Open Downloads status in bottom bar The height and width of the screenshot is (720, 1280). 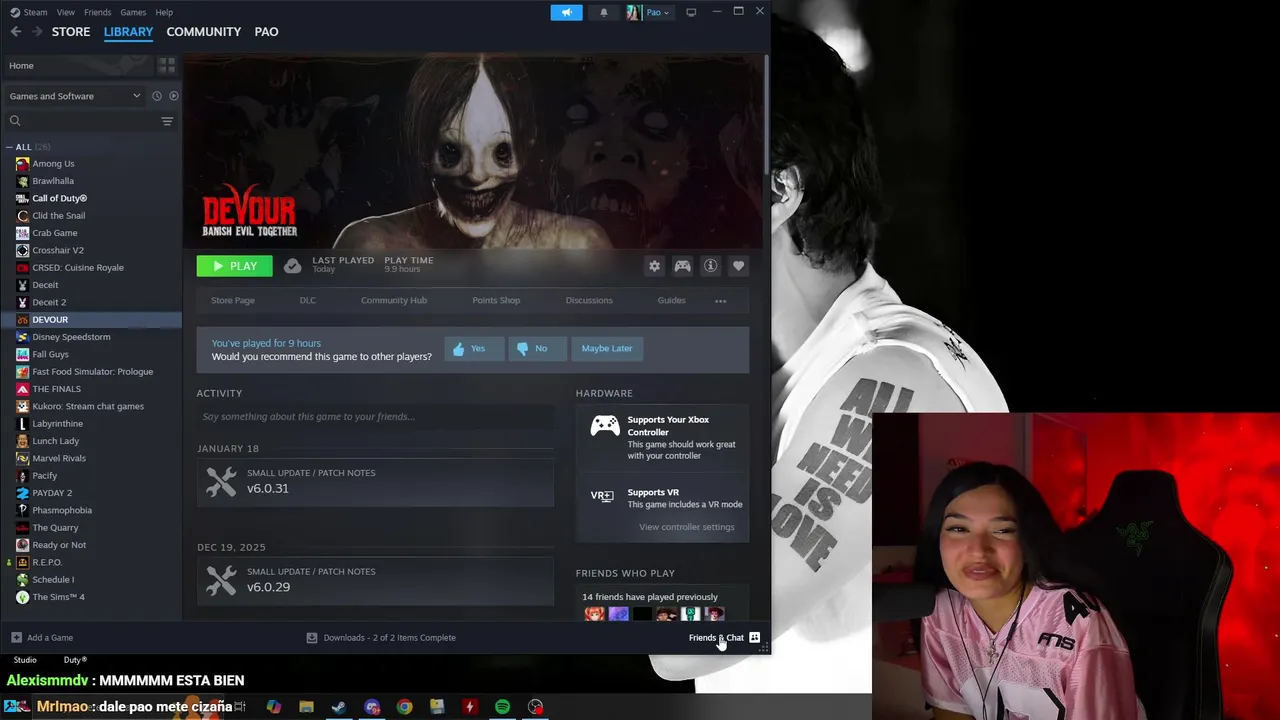click(x=380, y=637)
